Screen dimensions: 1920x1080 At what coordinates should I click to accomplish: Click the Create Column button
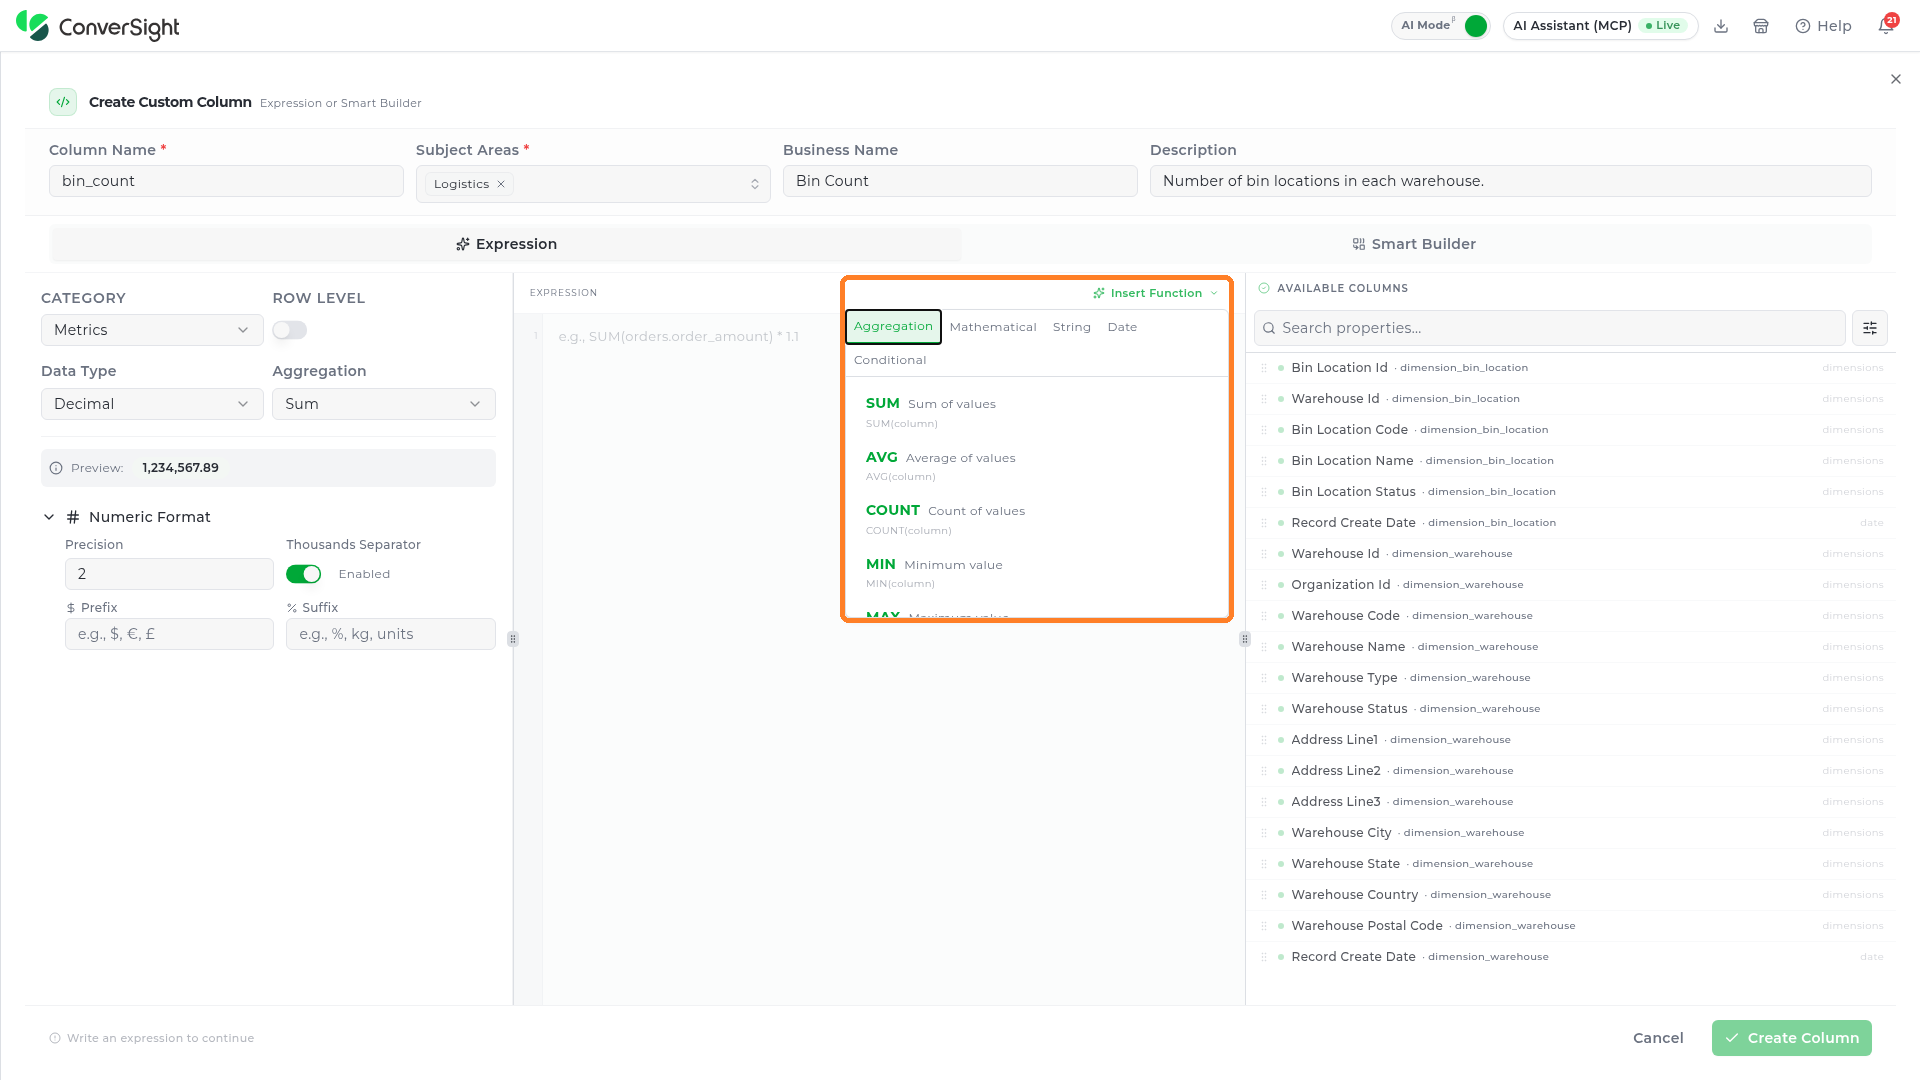[x=1792, y=1038]
